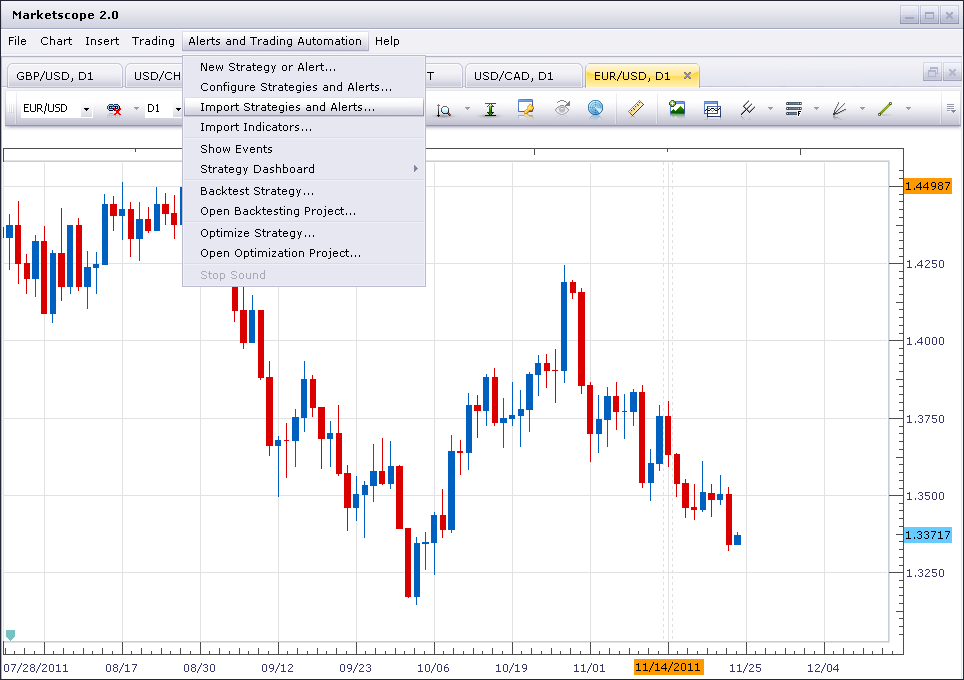
Task: Click the 1.3250 price axis label
Action: click(x=925, y=573)
